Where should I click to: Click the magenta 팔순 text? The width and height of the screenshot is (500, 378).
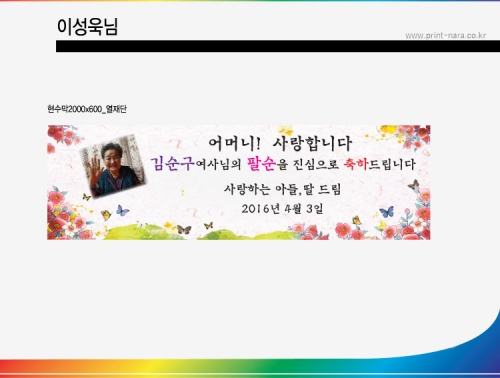[262, 164]
